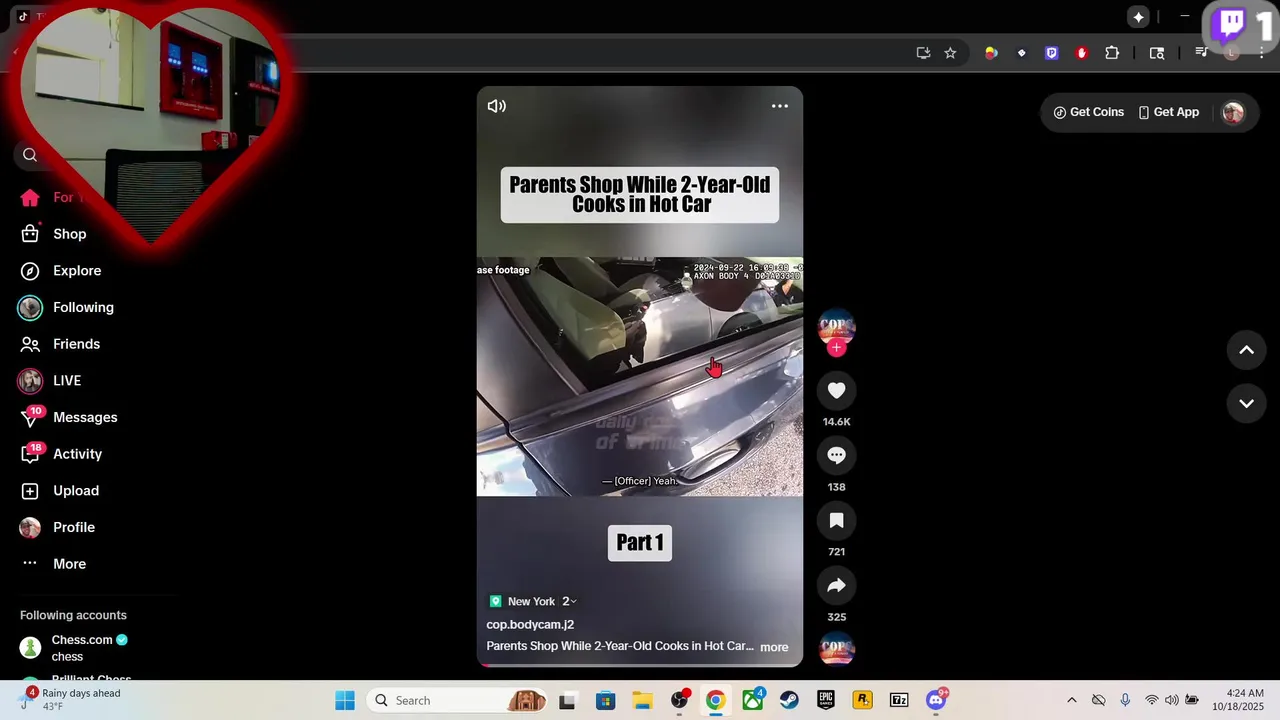The image size is (1280, 720).
Task: Open the comments with 138 count
Action: click(837, 456)
